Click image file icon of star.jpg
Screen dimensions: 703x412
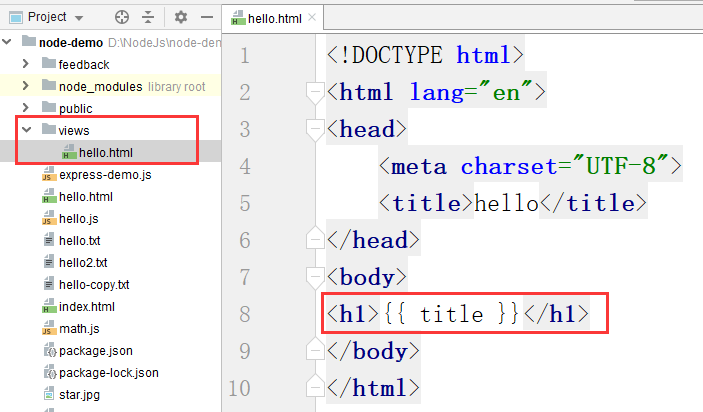click(x=49, y=394)
